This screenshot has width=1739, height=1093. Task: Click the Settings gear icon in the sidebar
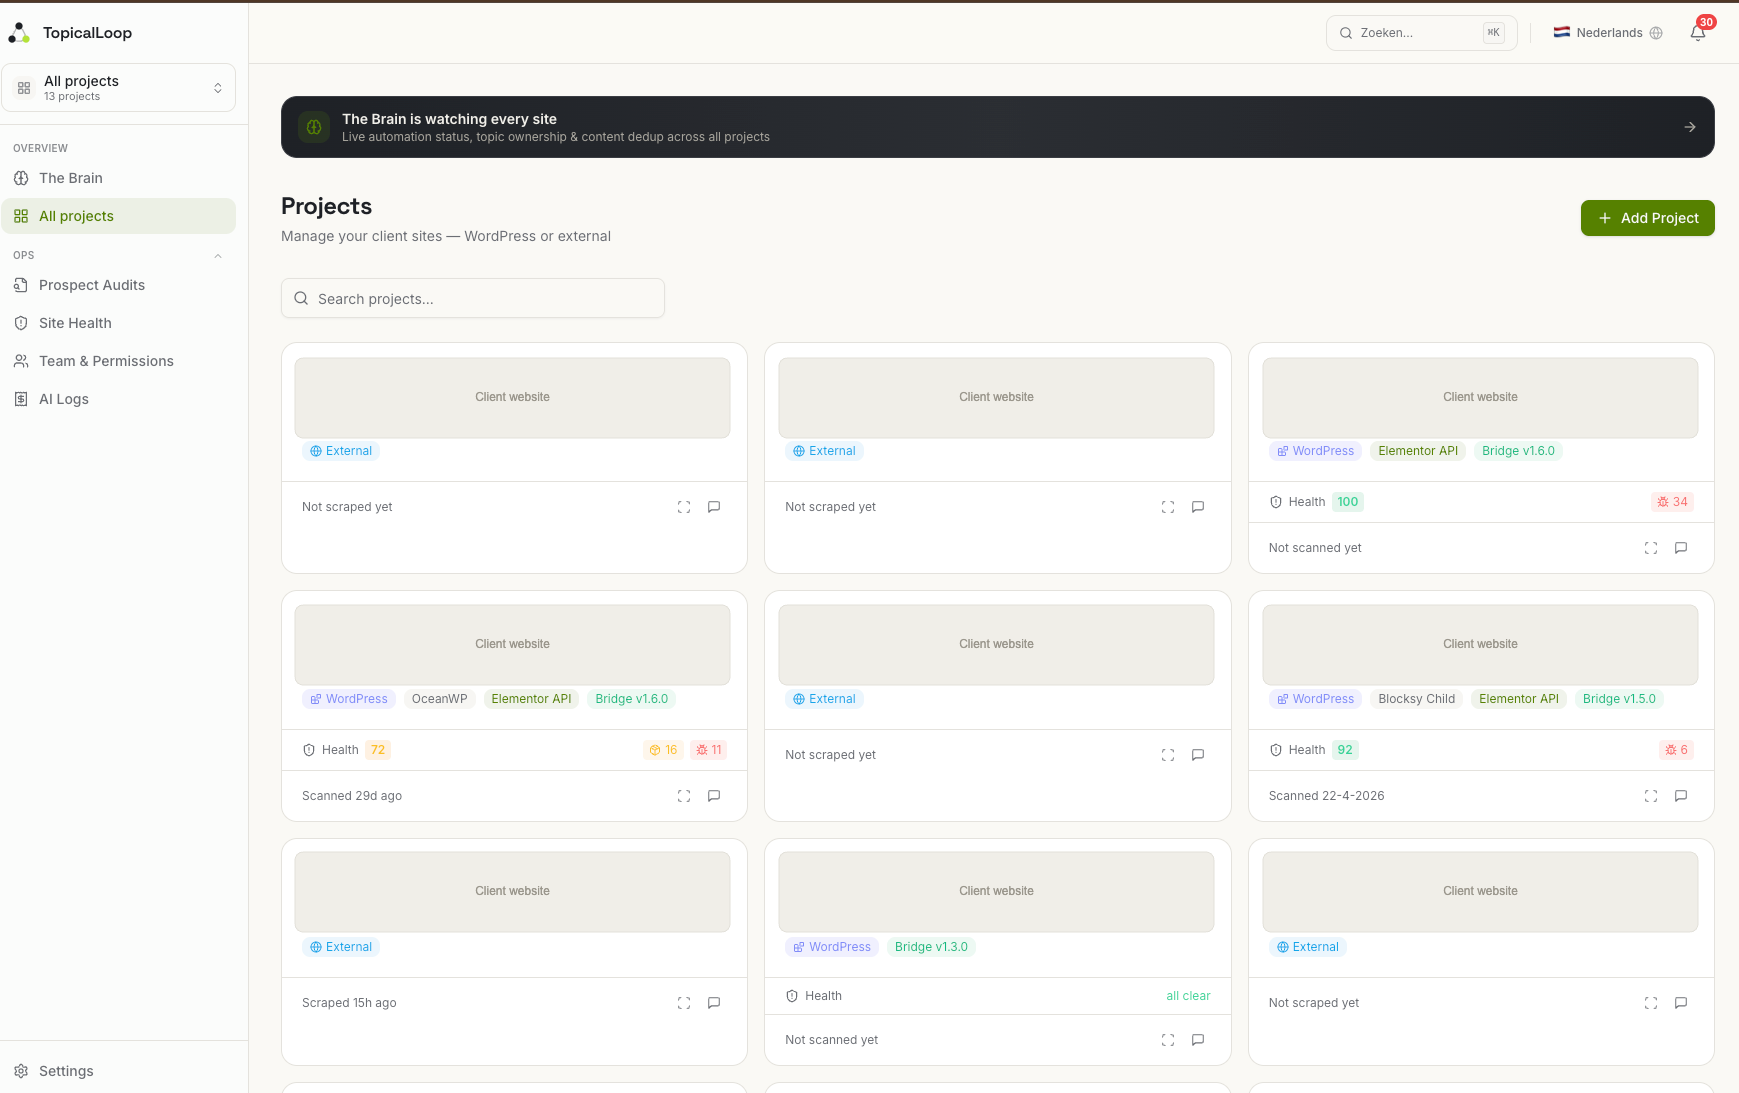(21, 1071)
